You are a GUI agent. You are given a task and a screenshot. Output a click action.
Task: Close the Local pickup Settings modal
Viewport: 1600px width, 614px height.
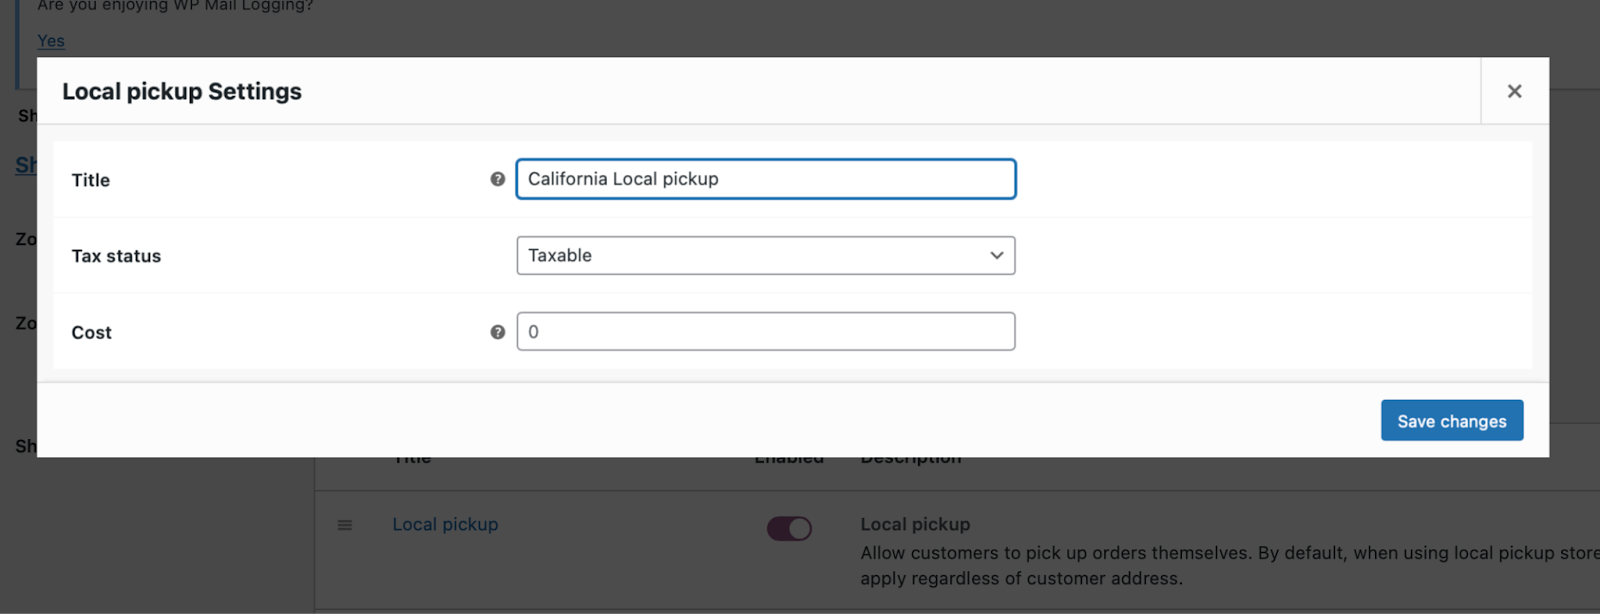[x=1514, y=91]
